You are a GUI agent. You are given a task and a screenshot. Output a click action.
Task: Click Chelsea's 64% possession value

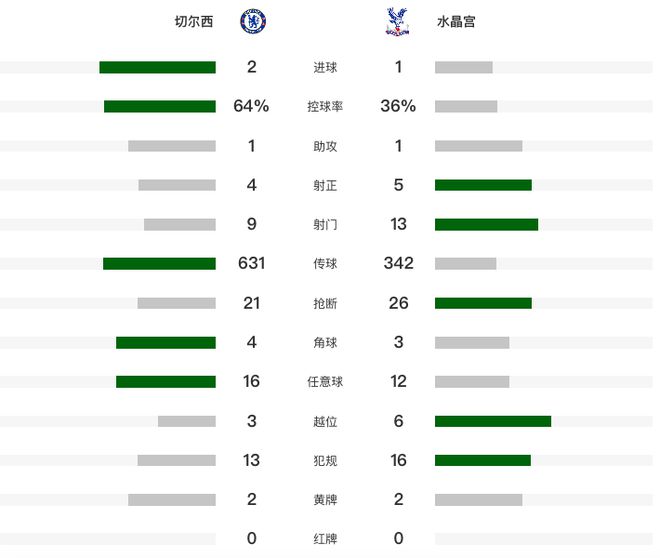point(251,106)
